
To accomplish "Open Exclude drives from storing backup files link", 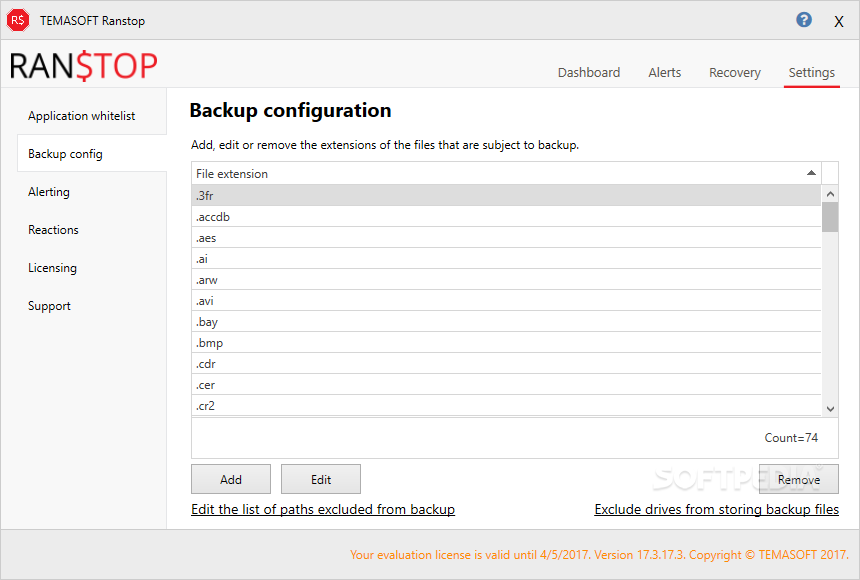I will pyautogui.click(x=716, y=509).
